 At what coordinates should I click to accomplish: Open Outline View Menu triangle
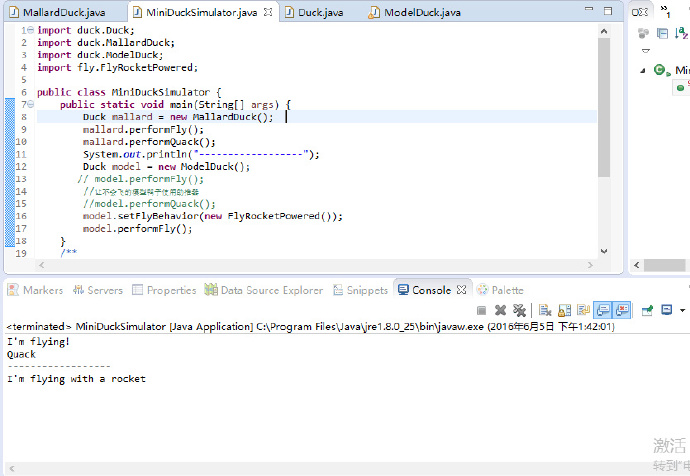[x=646, y=51]
